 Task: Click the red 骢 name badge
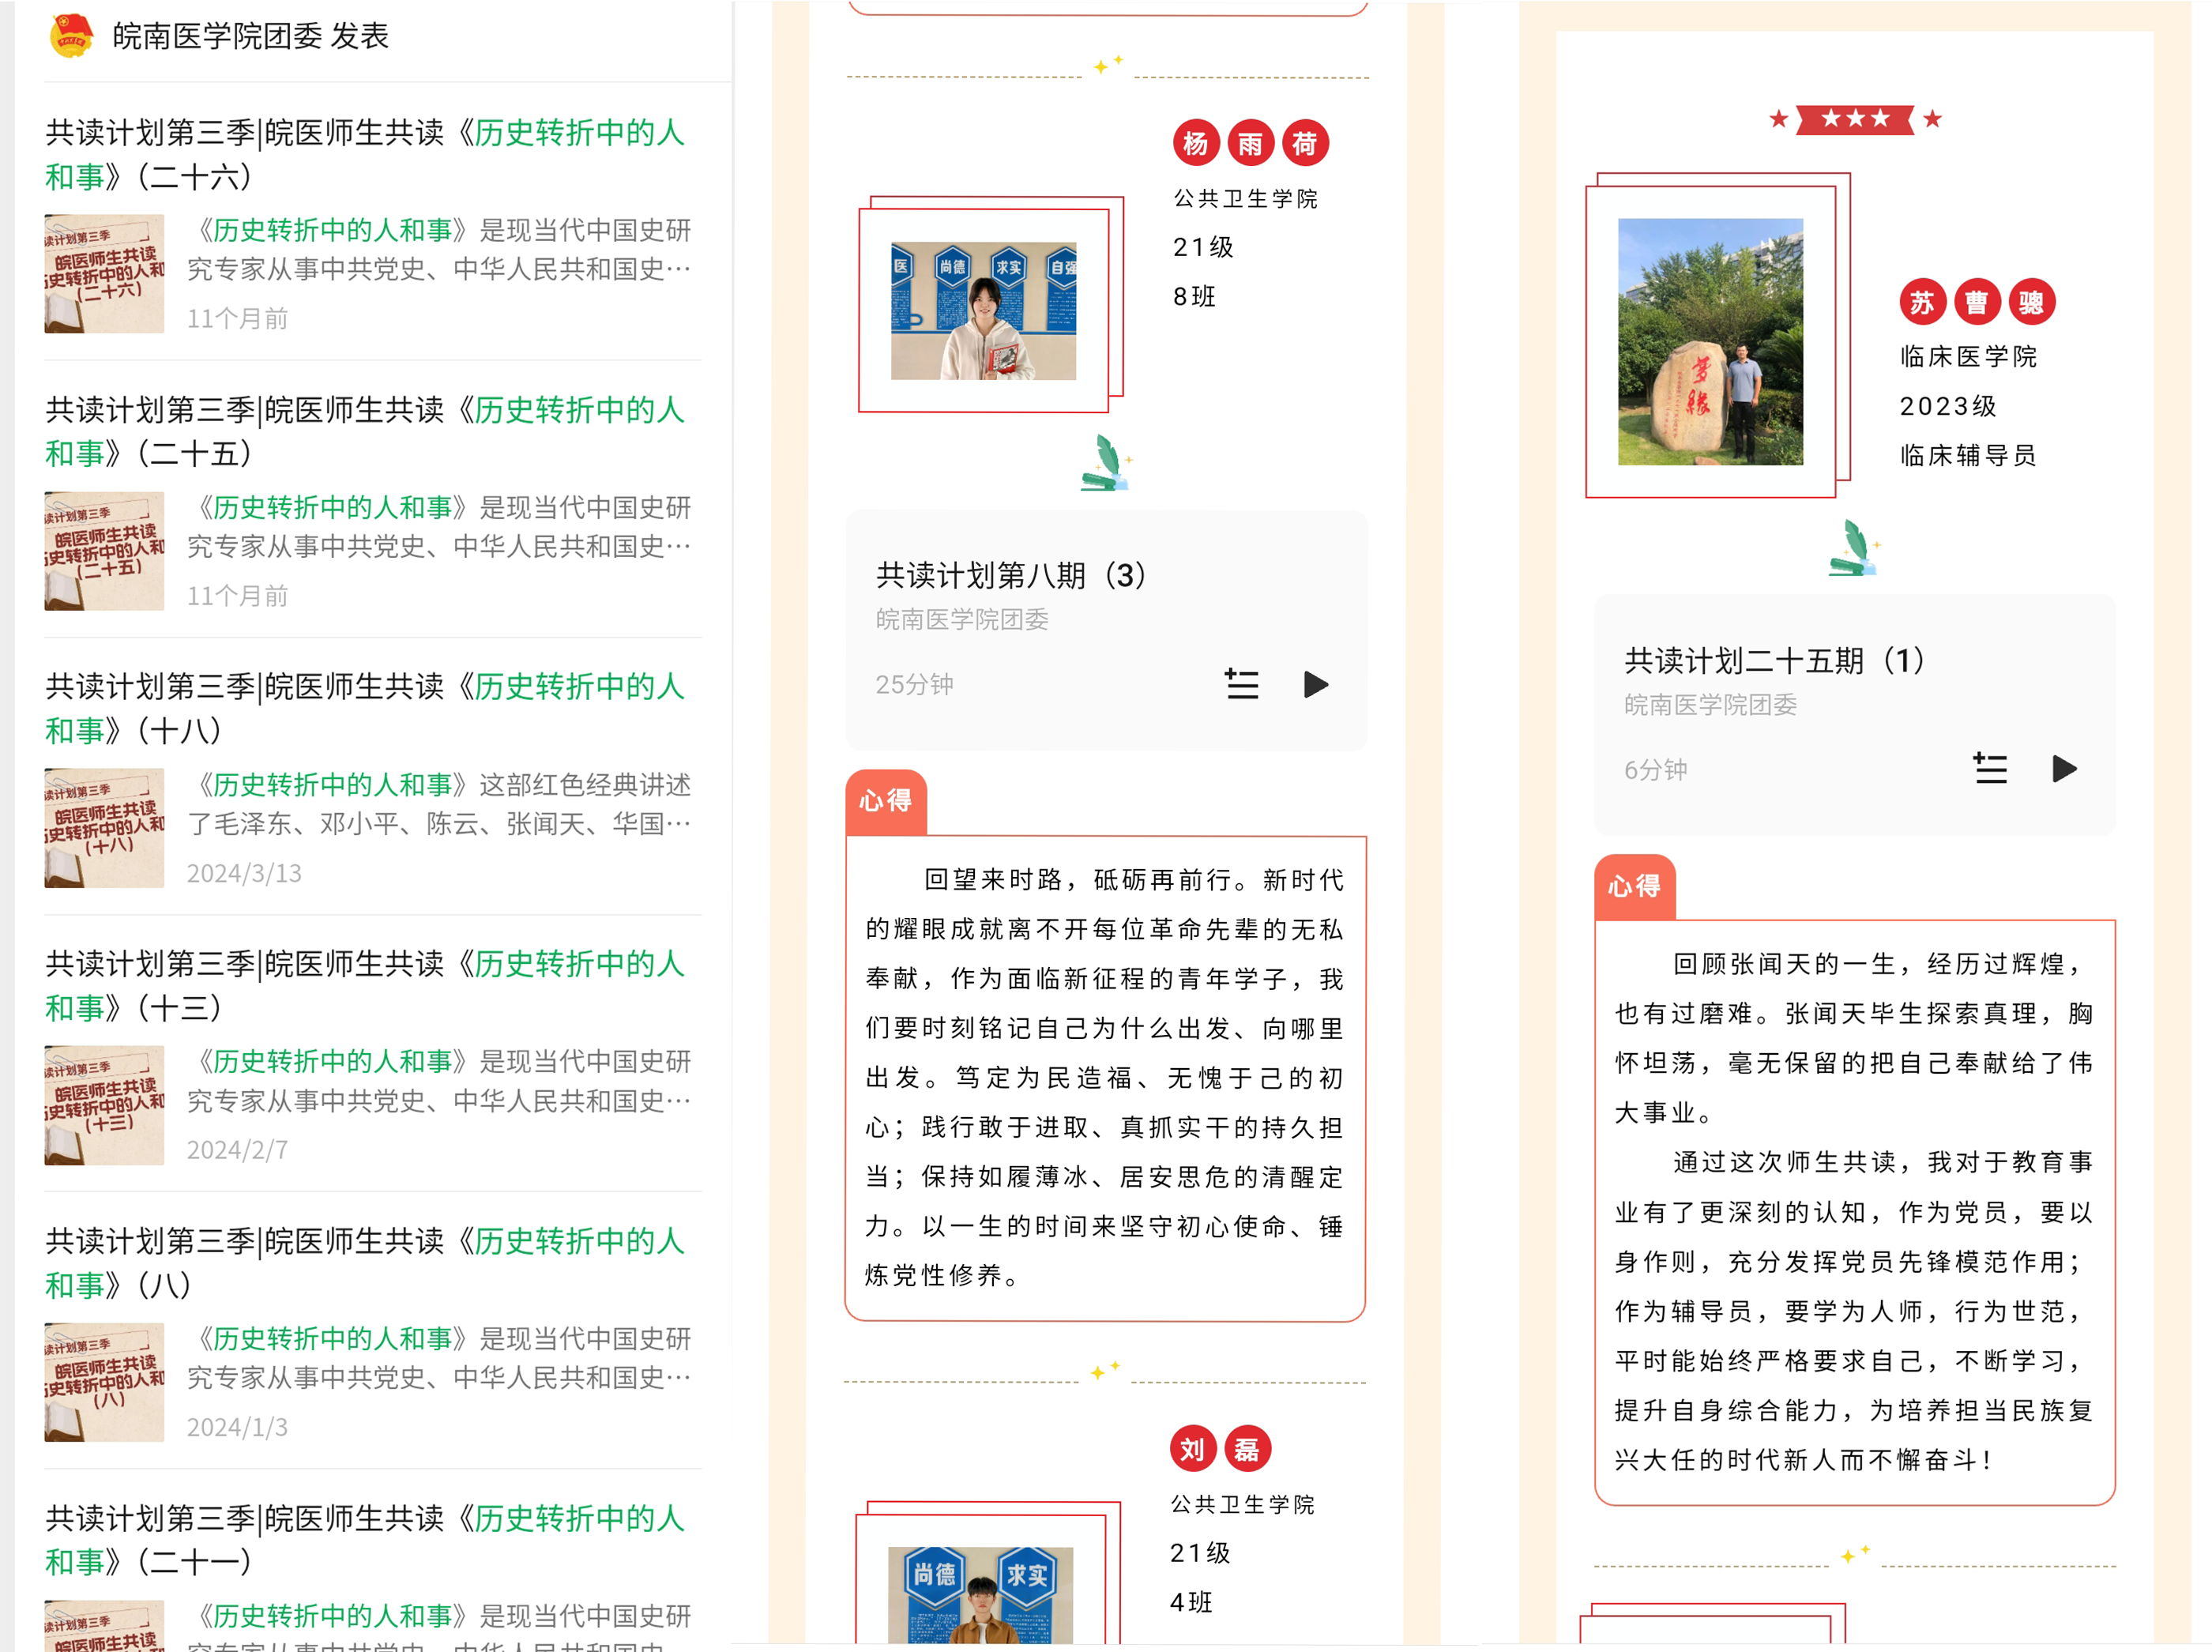2031,302
